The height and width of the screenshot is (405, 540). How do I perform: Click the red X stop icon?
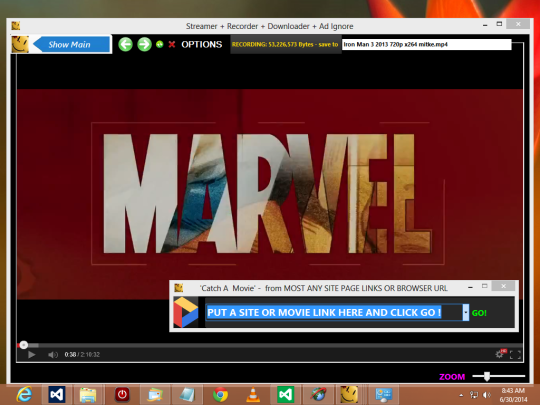point(172,44)
